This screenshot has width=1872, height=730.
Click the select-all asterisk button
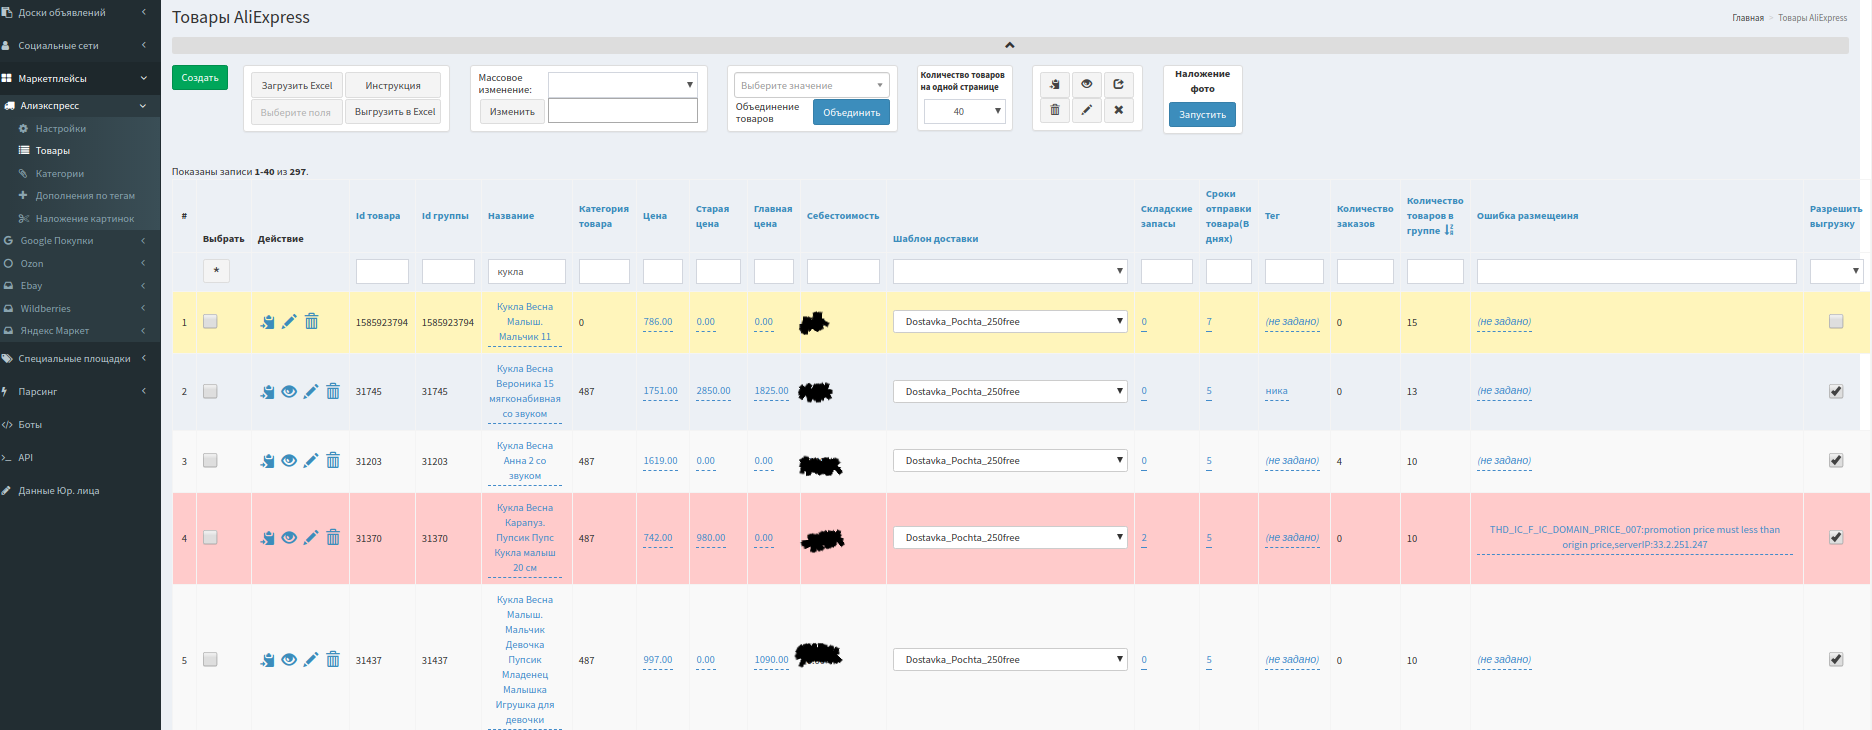click(x=216, y=271)
